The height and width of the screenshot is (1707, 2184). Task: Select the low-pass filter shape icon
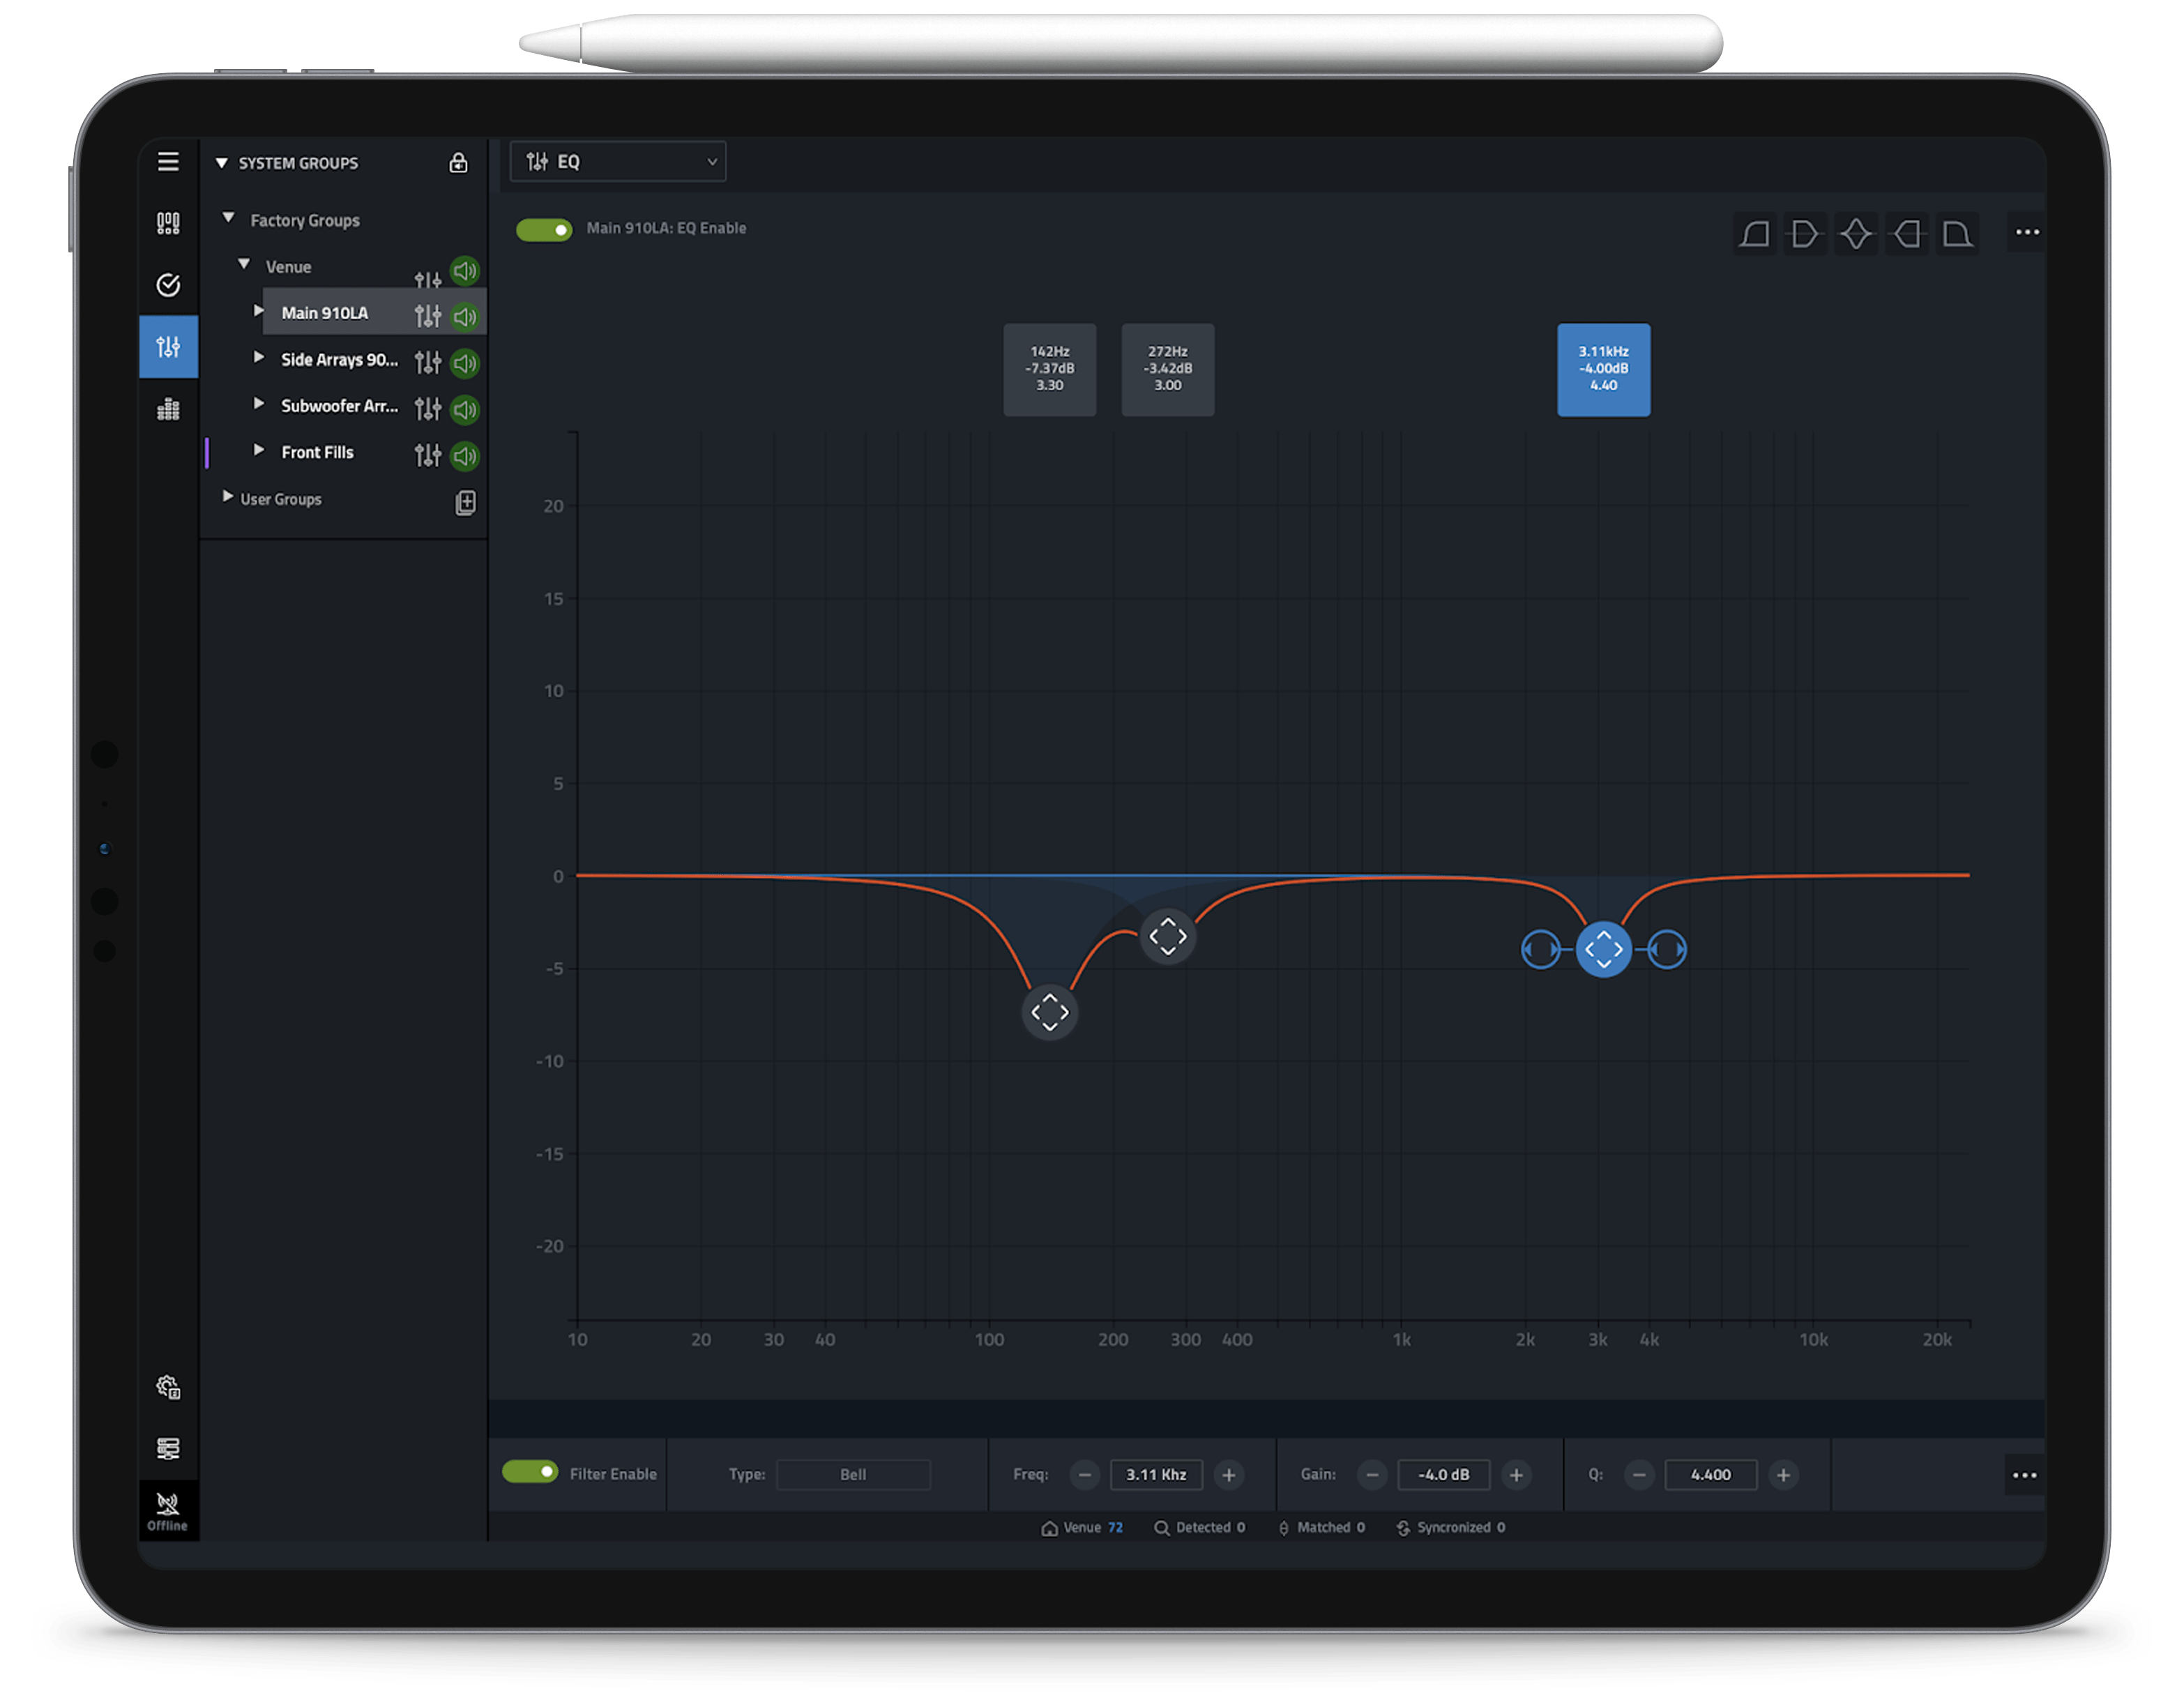coord(1958,233)
